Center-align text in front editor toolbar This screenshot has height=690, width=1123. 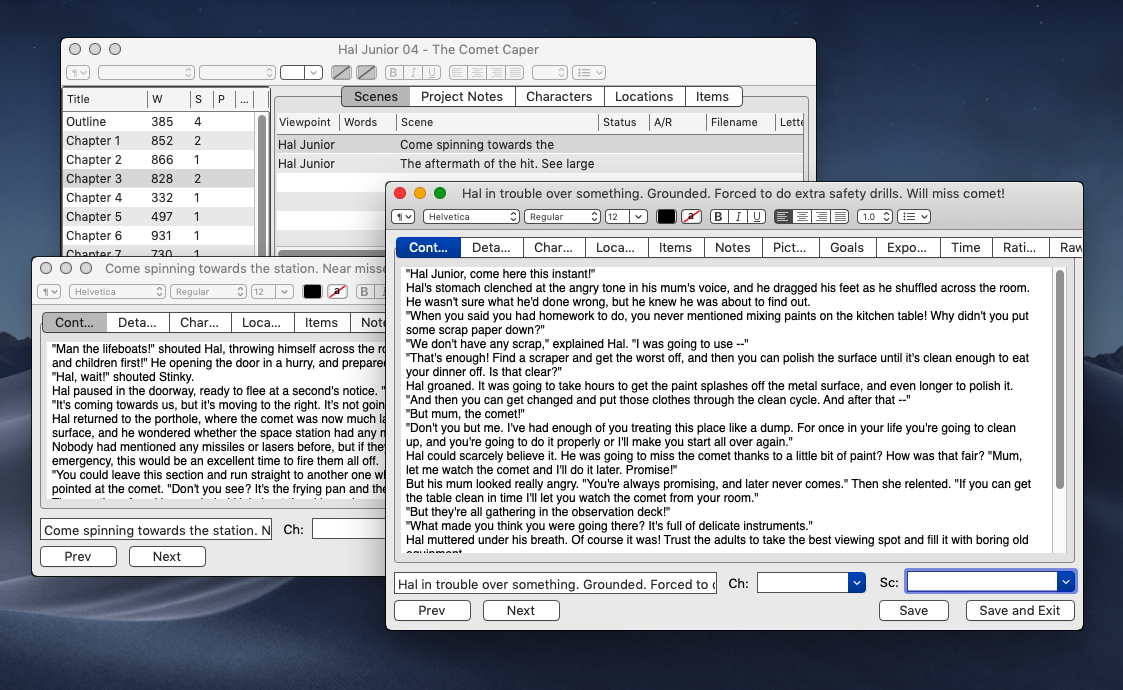pos(802,216)
